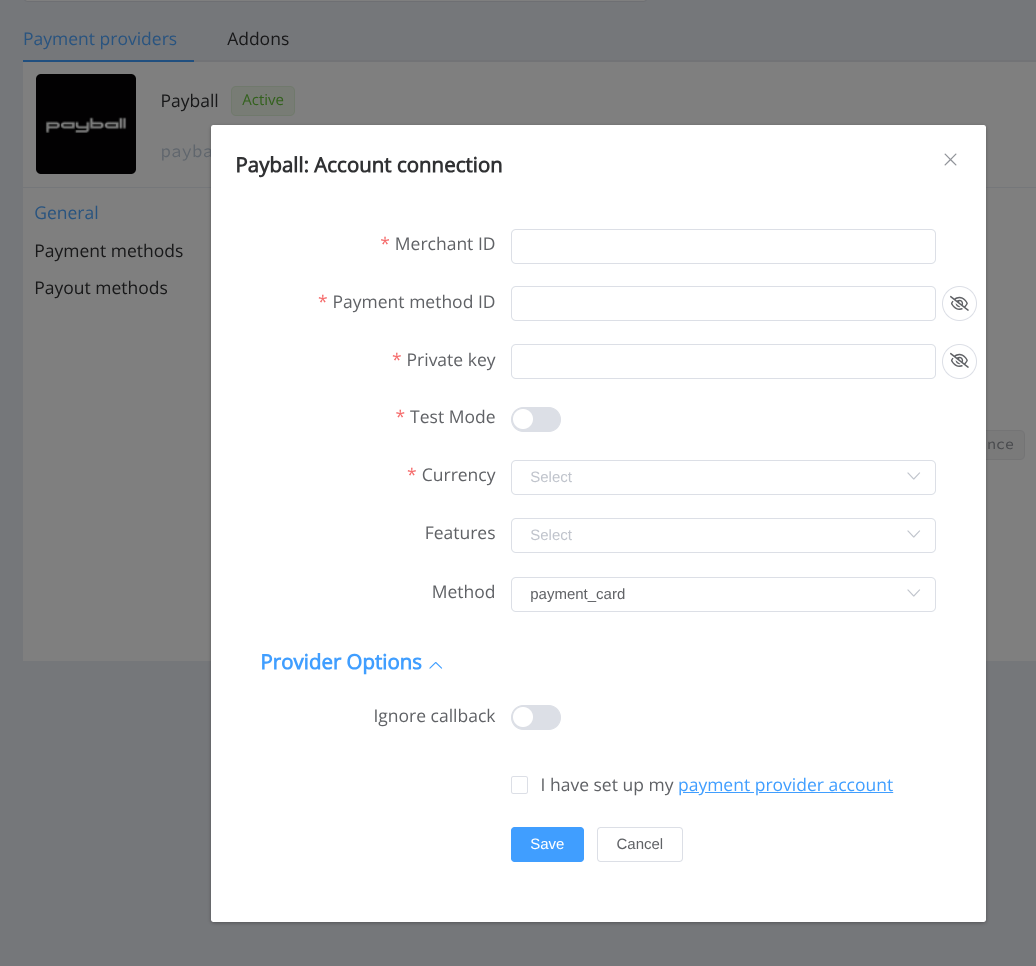Click the Currency label
This screenshot has width=1036, height=966.
(x=458, y=475)
